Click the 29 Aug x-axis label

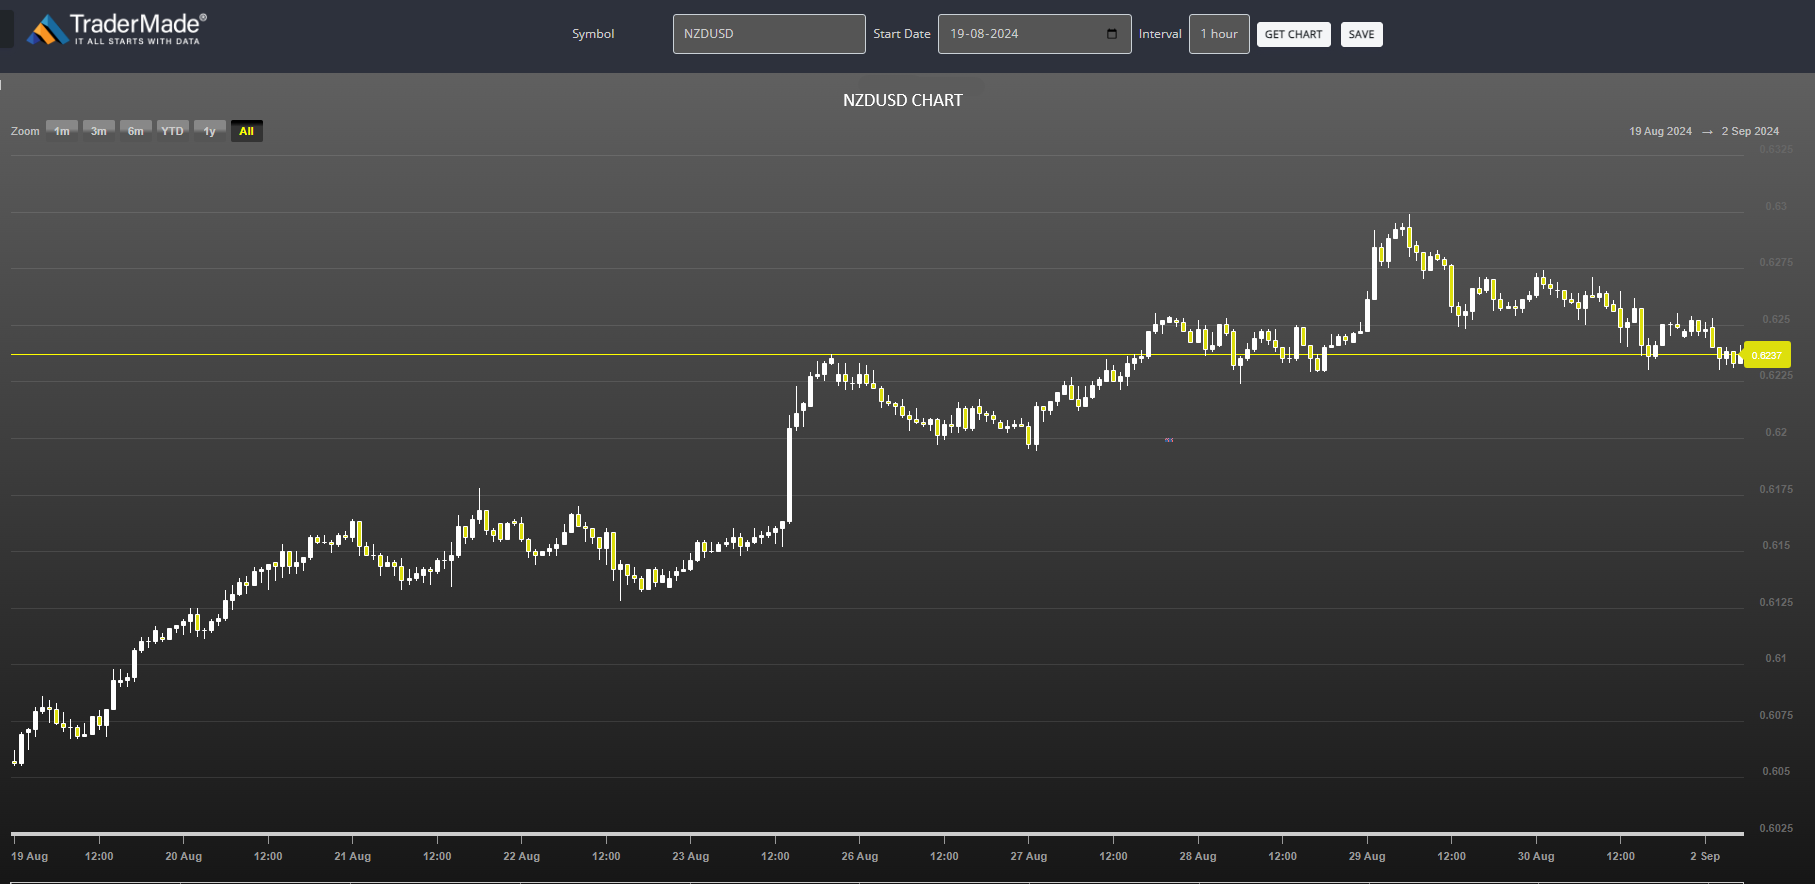click(1367, 856)
